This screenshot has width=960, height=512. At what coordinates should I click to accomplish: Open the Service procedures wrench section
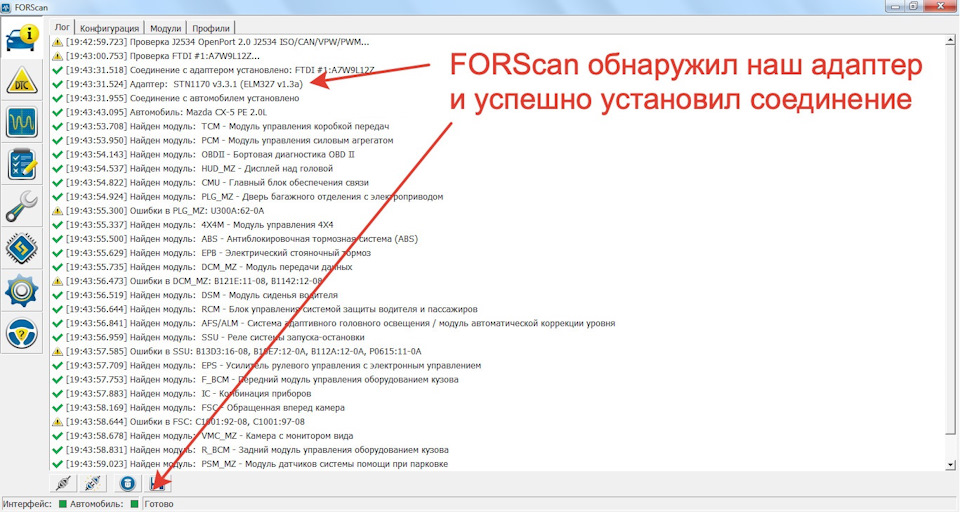(x=22, y=207)
